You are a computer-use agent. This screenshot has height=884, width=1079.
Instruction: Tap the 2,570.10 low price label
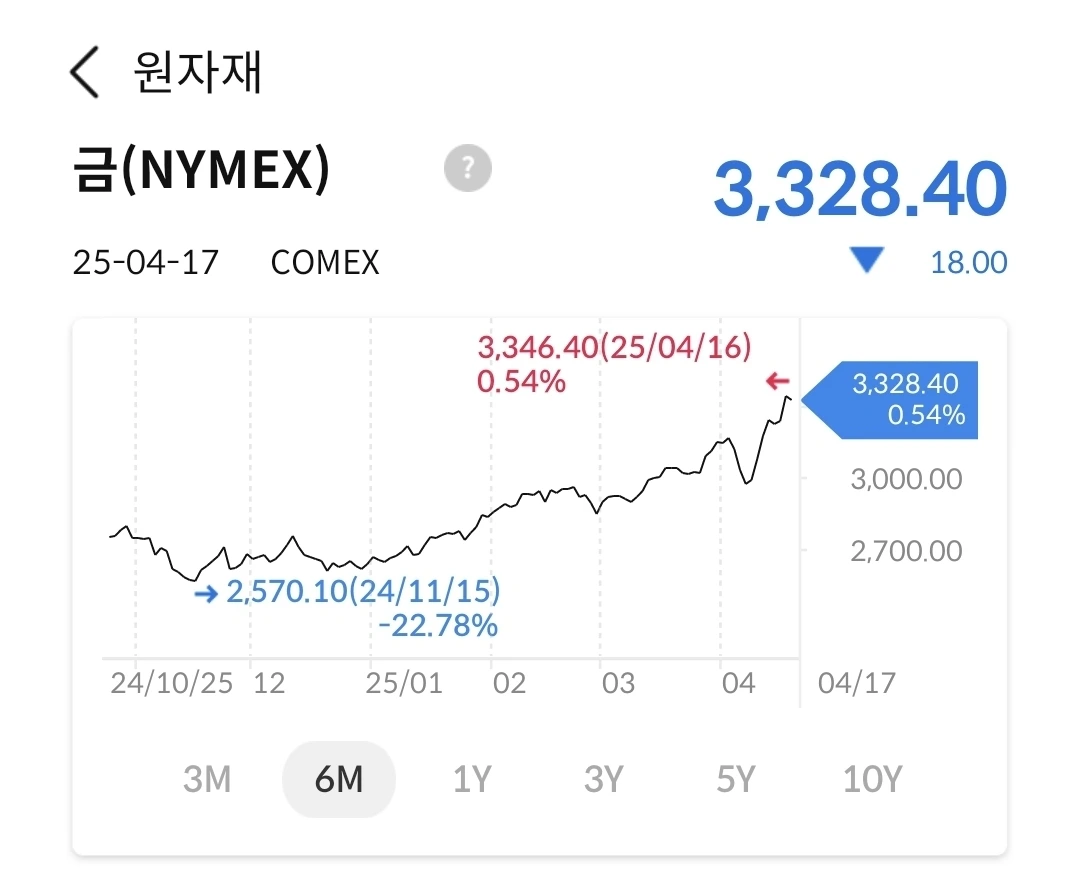tap(363, 591)
